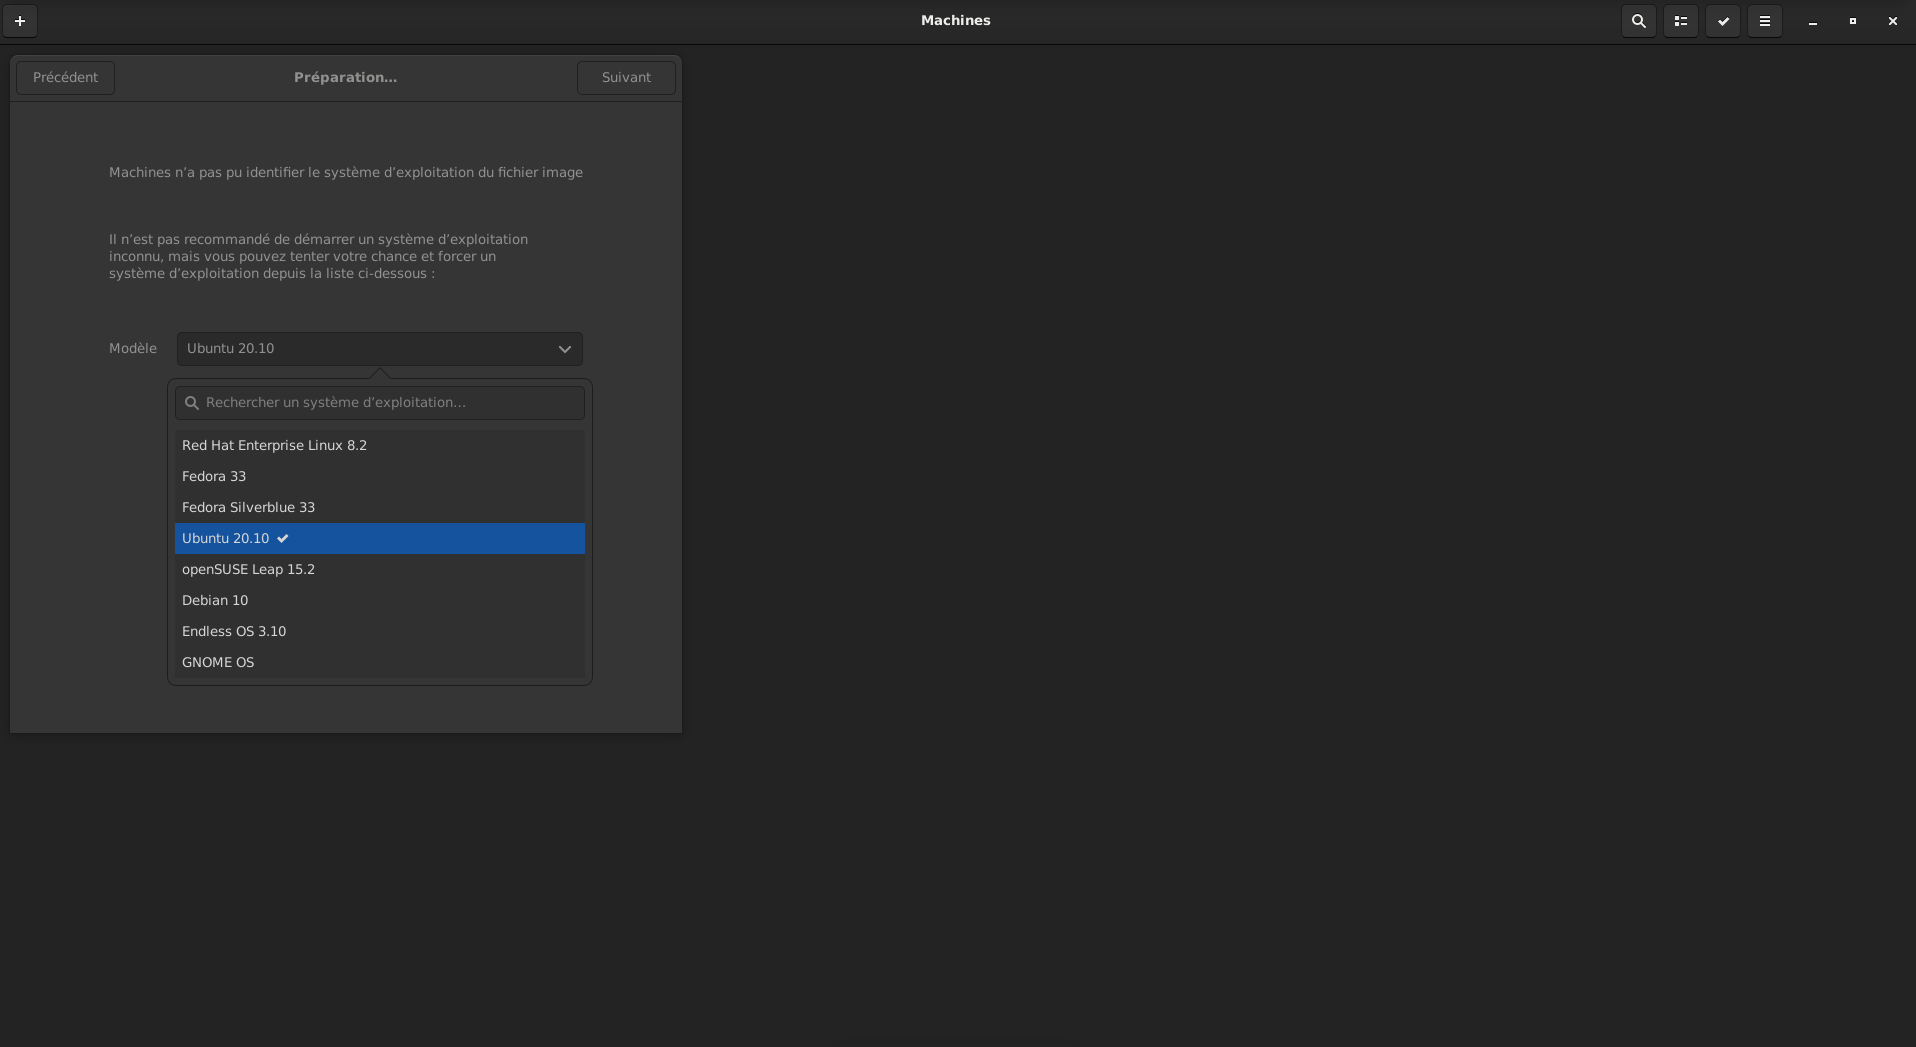The width and height of the screenshot is (1916, 1047).
Task: Click the Machines title in the header bar
Action: coord(956,21)
